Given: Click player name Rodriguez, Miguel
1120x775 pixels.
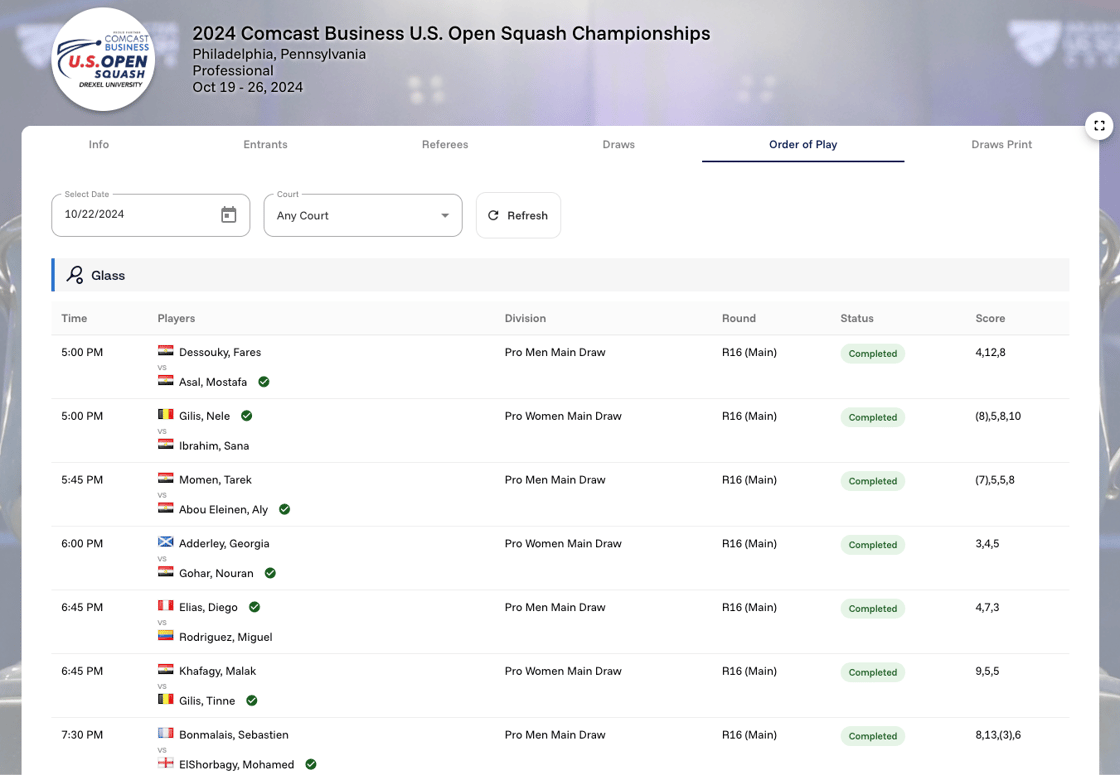Looking at the screenshot, I should 226,637.
